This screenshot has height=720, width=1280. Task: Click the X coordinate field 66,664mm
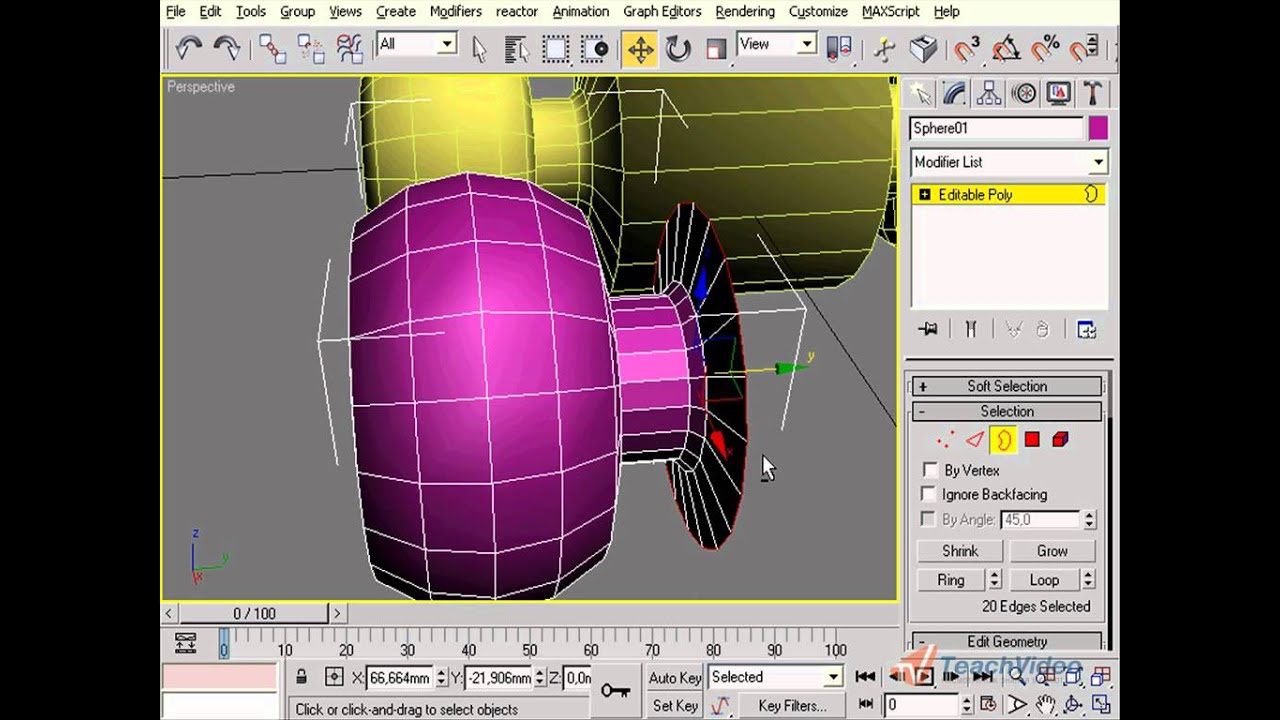click(x=399, y=678)
